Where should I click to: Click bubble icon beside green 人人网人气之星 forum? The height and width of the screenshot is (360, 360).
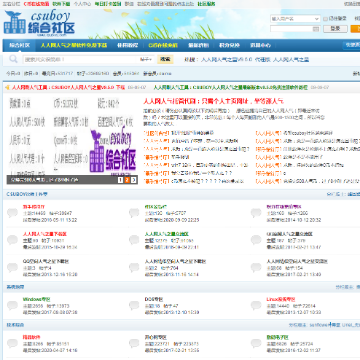coord(134,240)
